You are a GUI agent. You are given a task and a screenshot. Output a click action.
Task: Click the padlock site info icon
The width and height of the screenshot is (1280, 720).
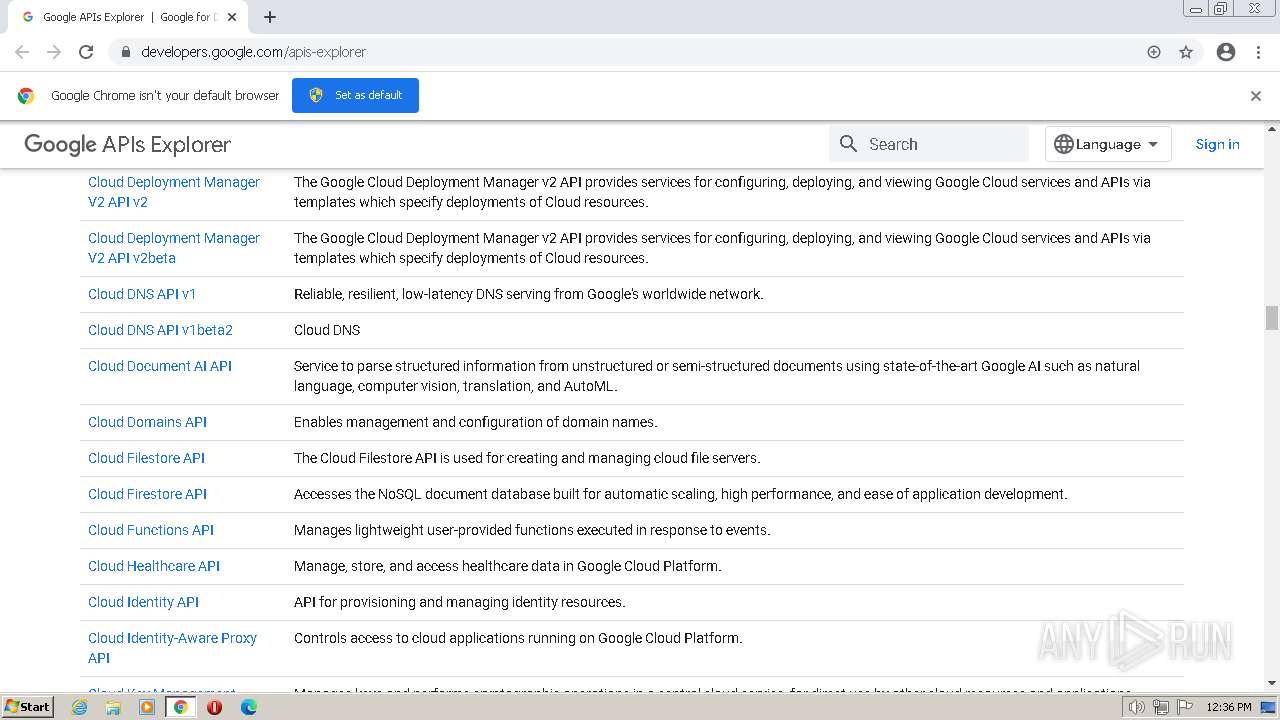[126, 52]
